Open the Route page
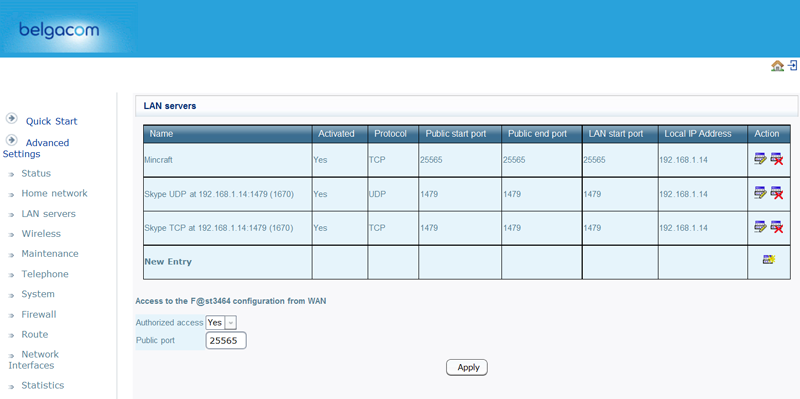Image resolution: width=800 pixels, height=399 pixels. 35,334
